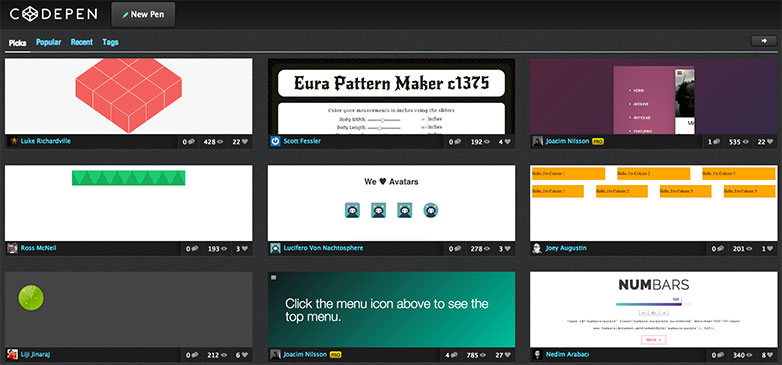
Task: Switch to the Picks tab
Action: pyautogui.click(x=17, y=43)
